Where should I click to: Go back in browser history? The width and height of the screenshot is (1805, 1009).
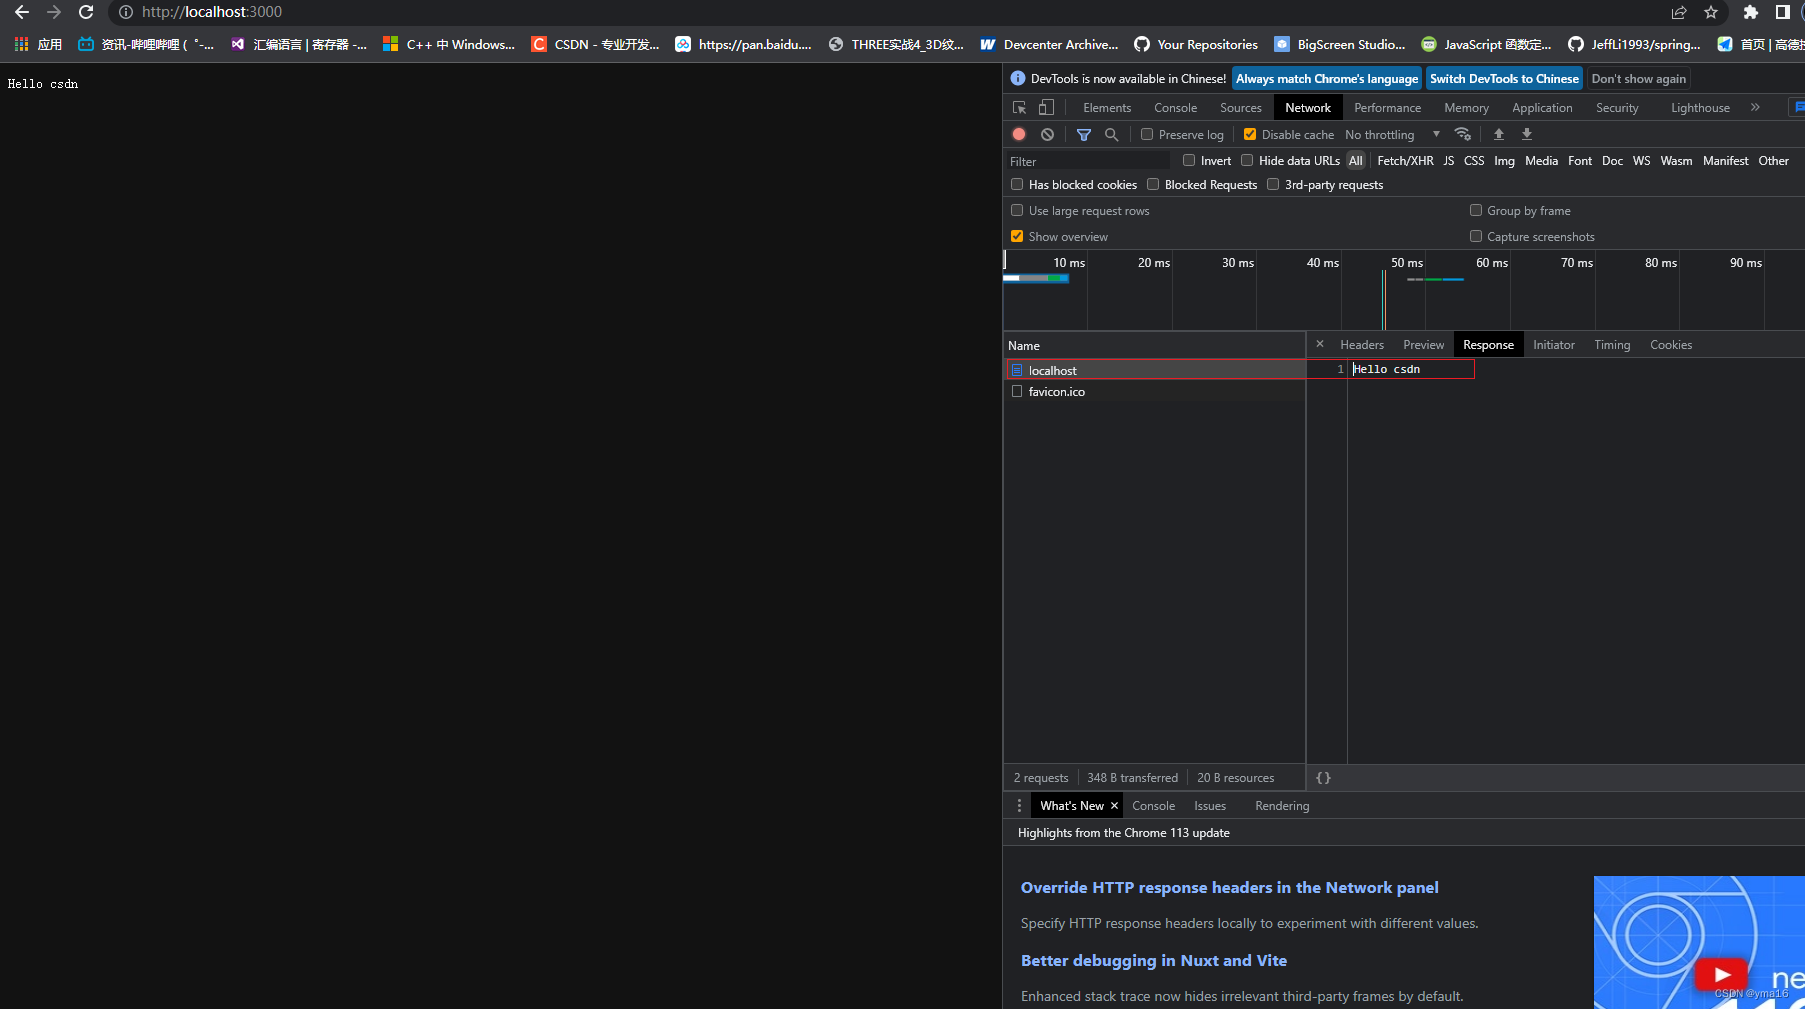[x=22, y=12]
